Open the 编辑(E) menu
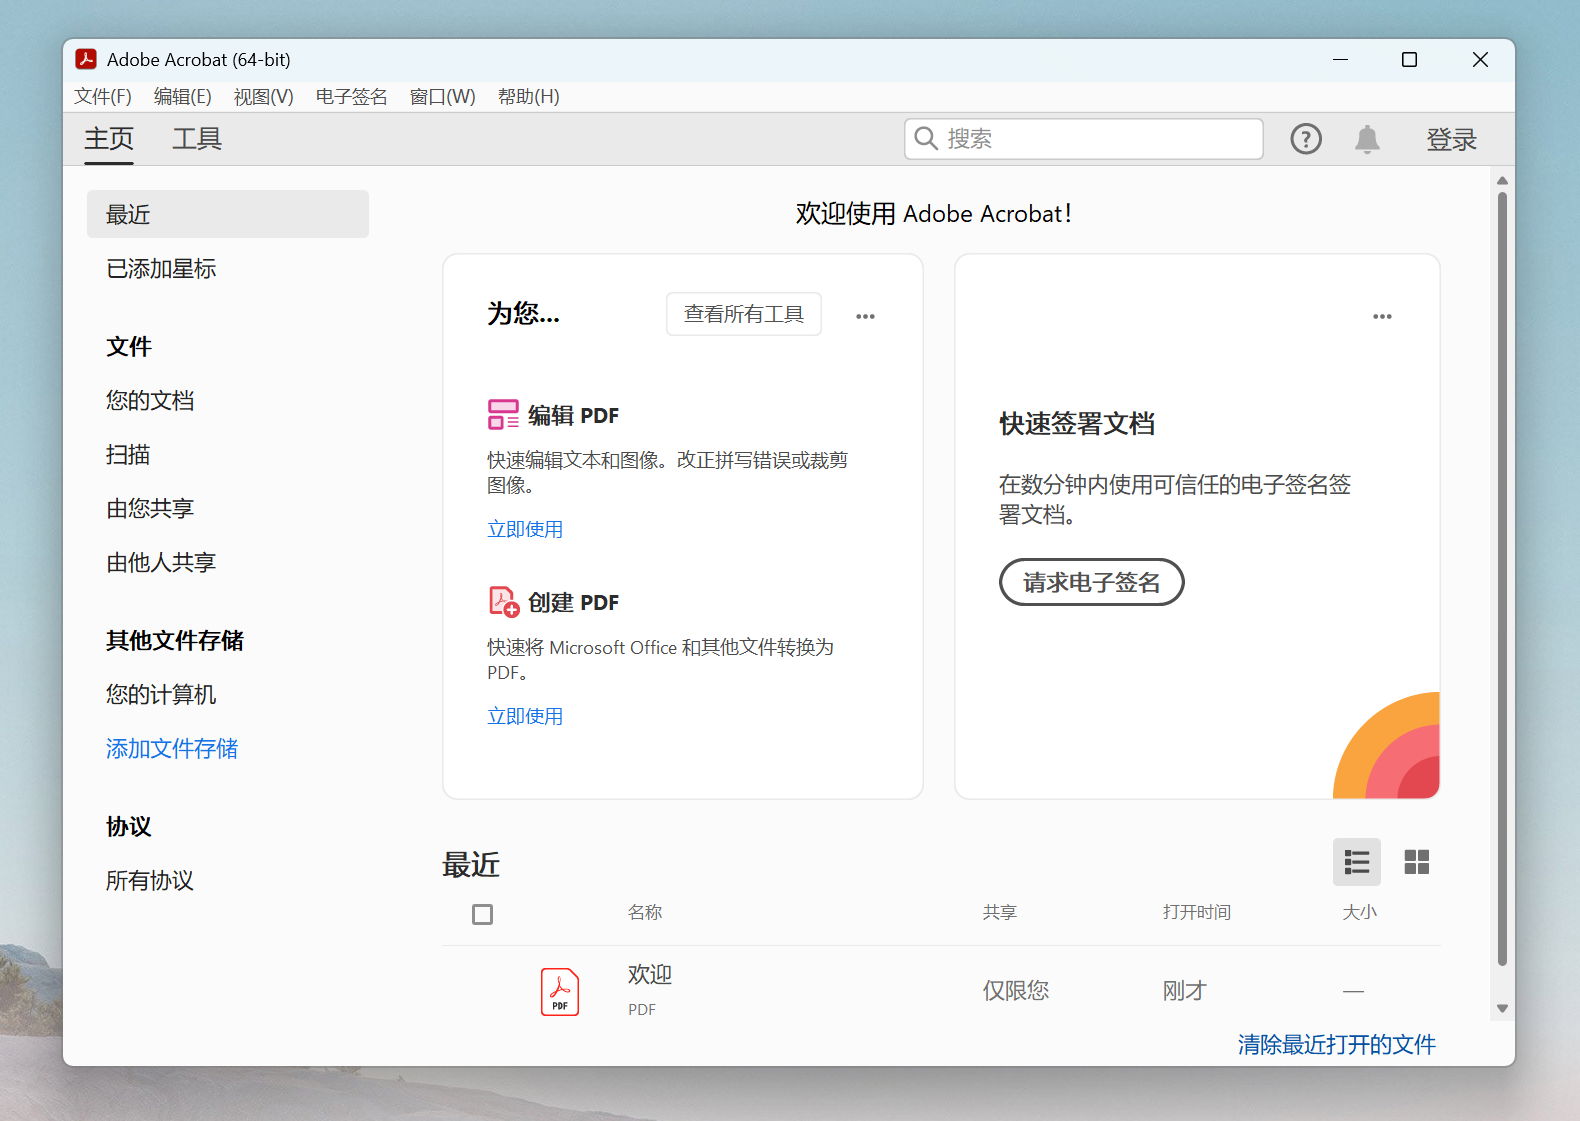Screen dimensions: 1580x1121 (183, 97)
